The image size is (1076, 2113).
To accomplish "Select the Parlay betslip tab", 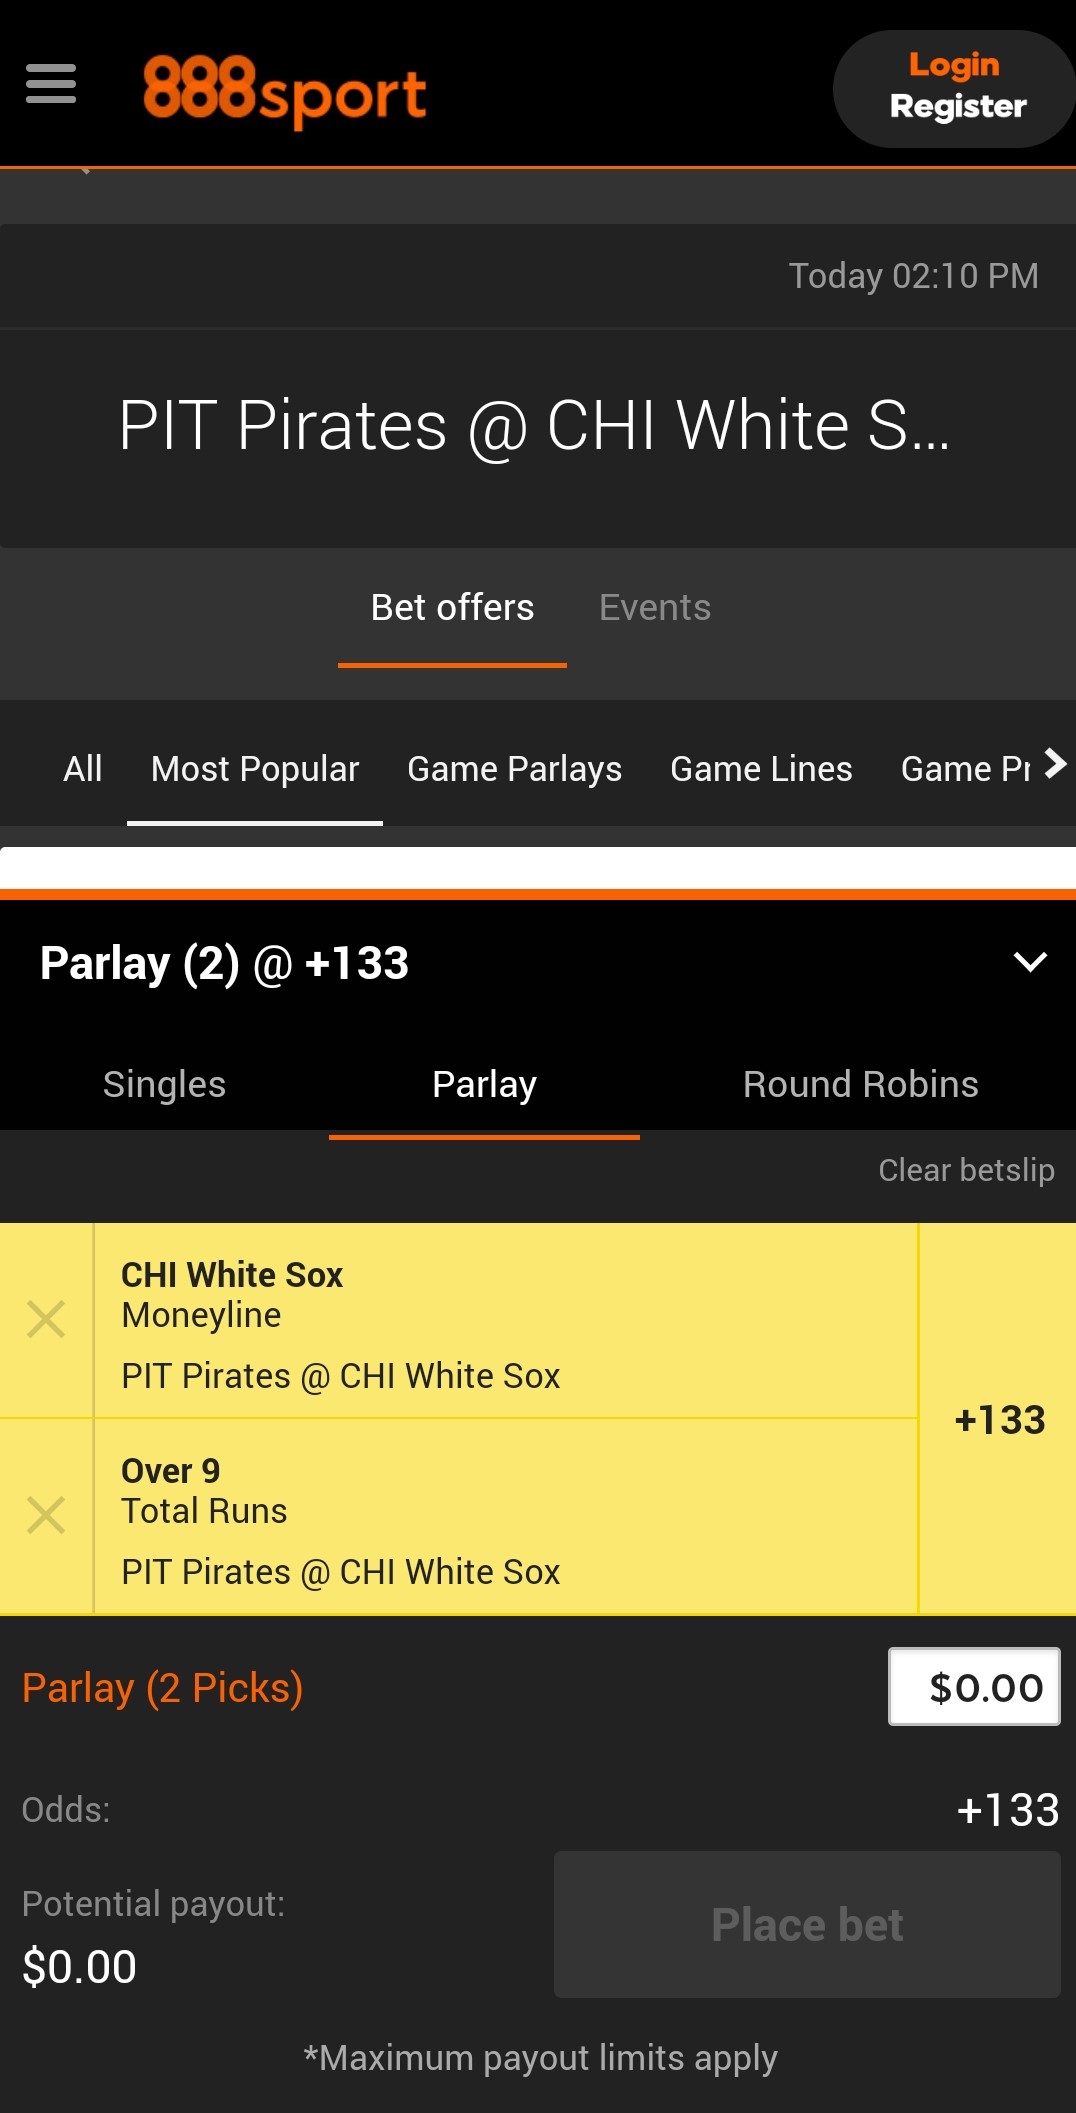I will tap(484, 1085).
